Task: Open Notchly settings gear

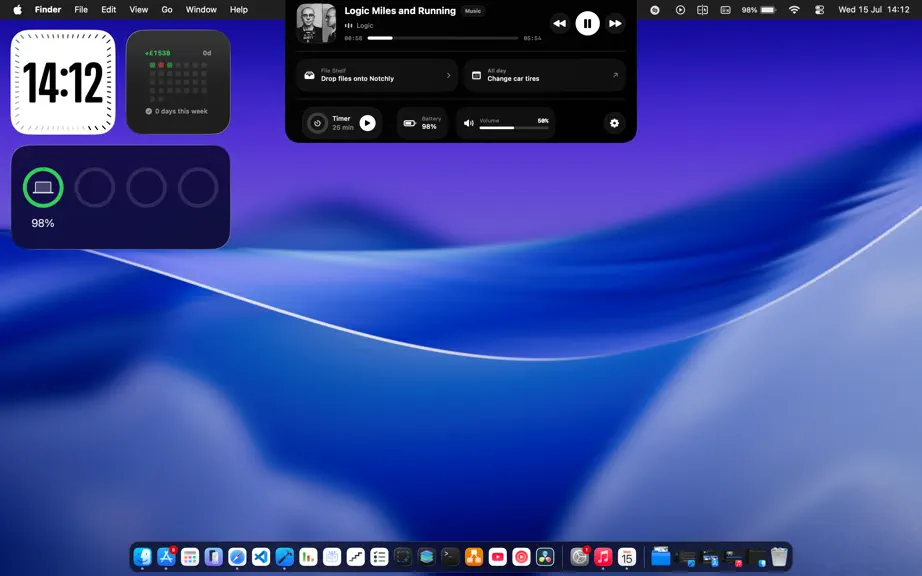Action: pos(614,123)
